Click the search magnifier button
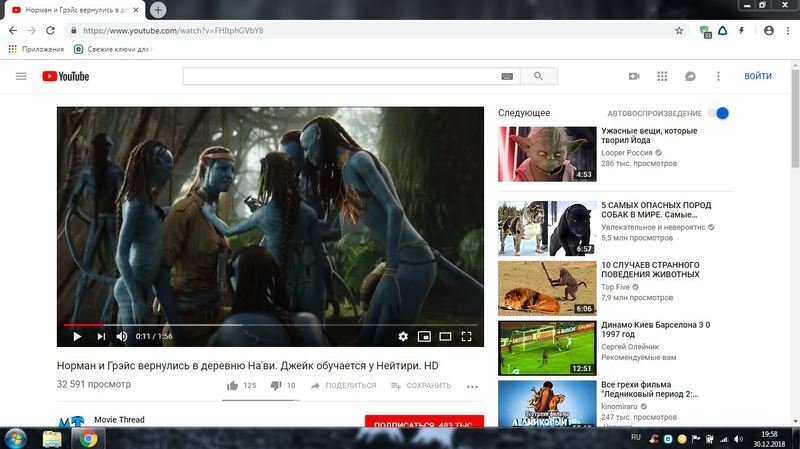The height and width of the screenshot is (449, 800). tap(539, 76)
